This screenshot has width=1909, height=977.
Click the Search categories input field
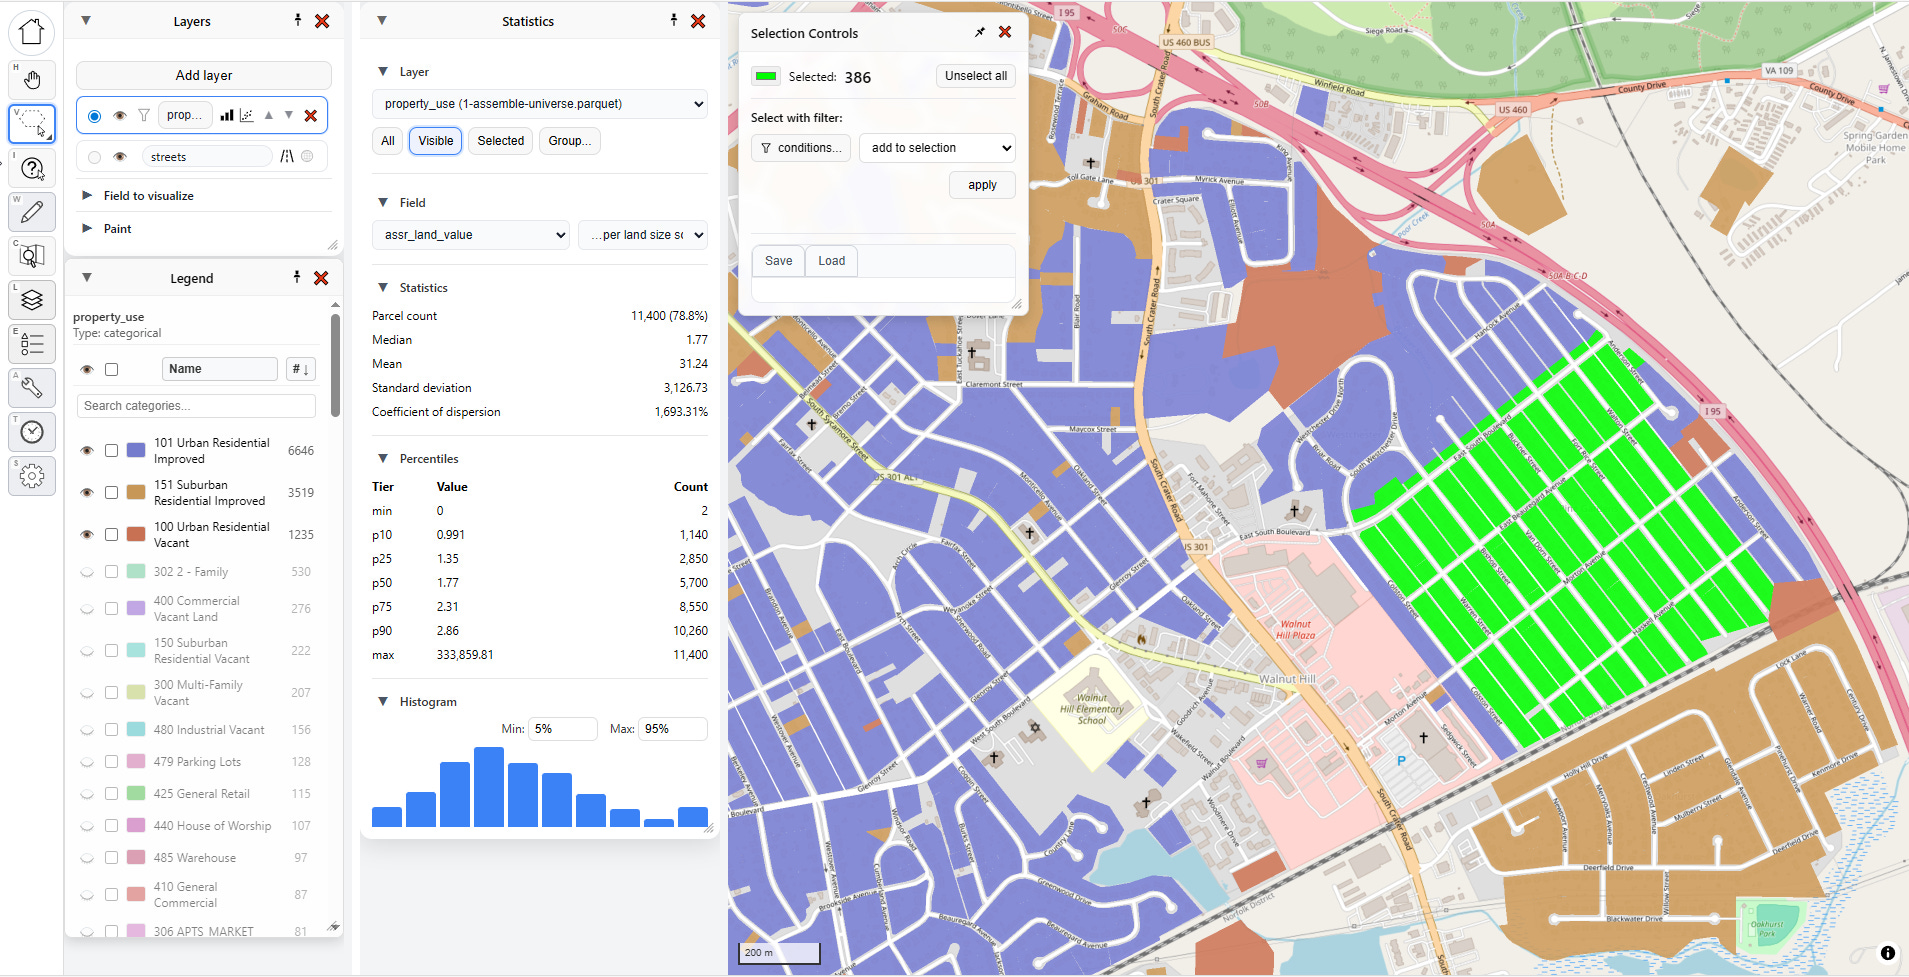(x=196, y=406)
